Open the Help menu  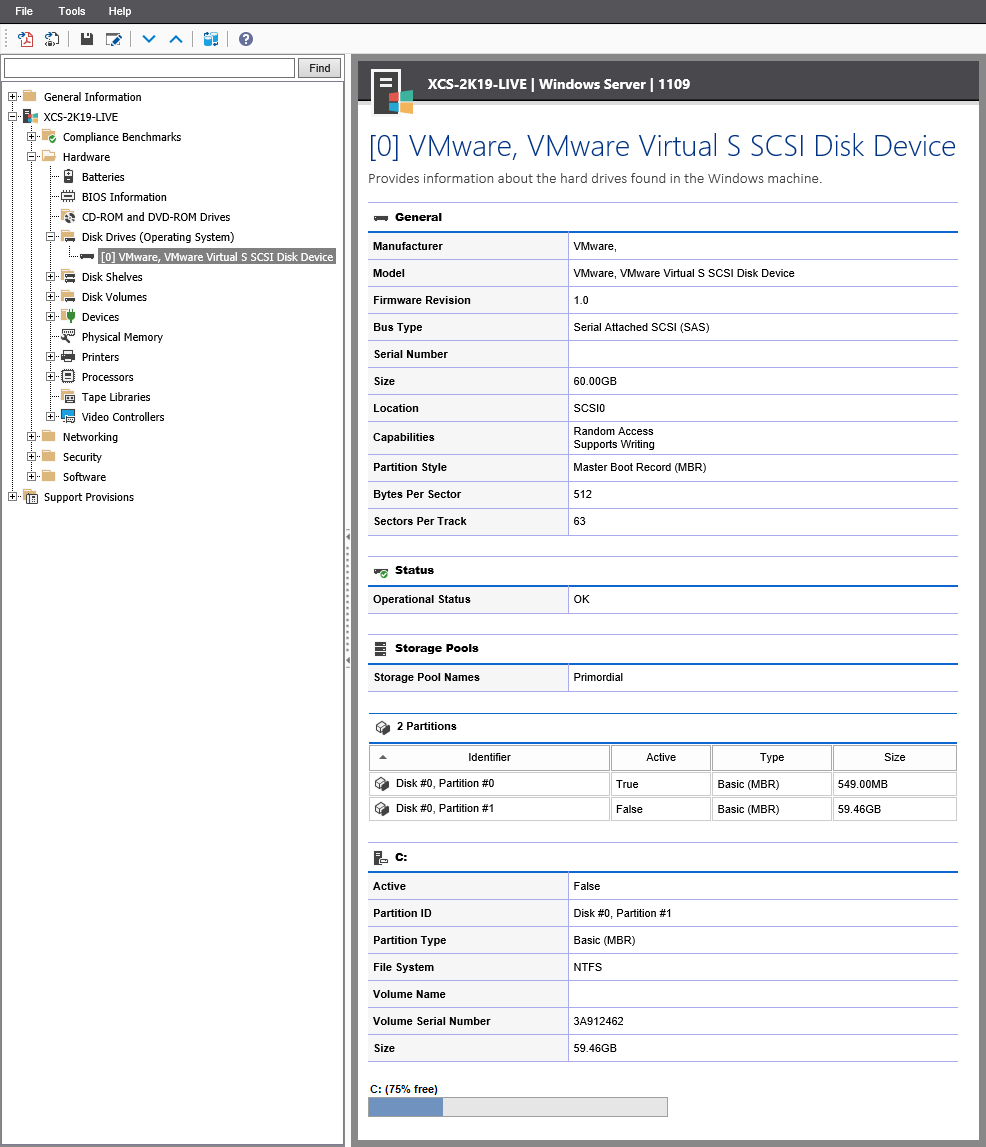120,11
